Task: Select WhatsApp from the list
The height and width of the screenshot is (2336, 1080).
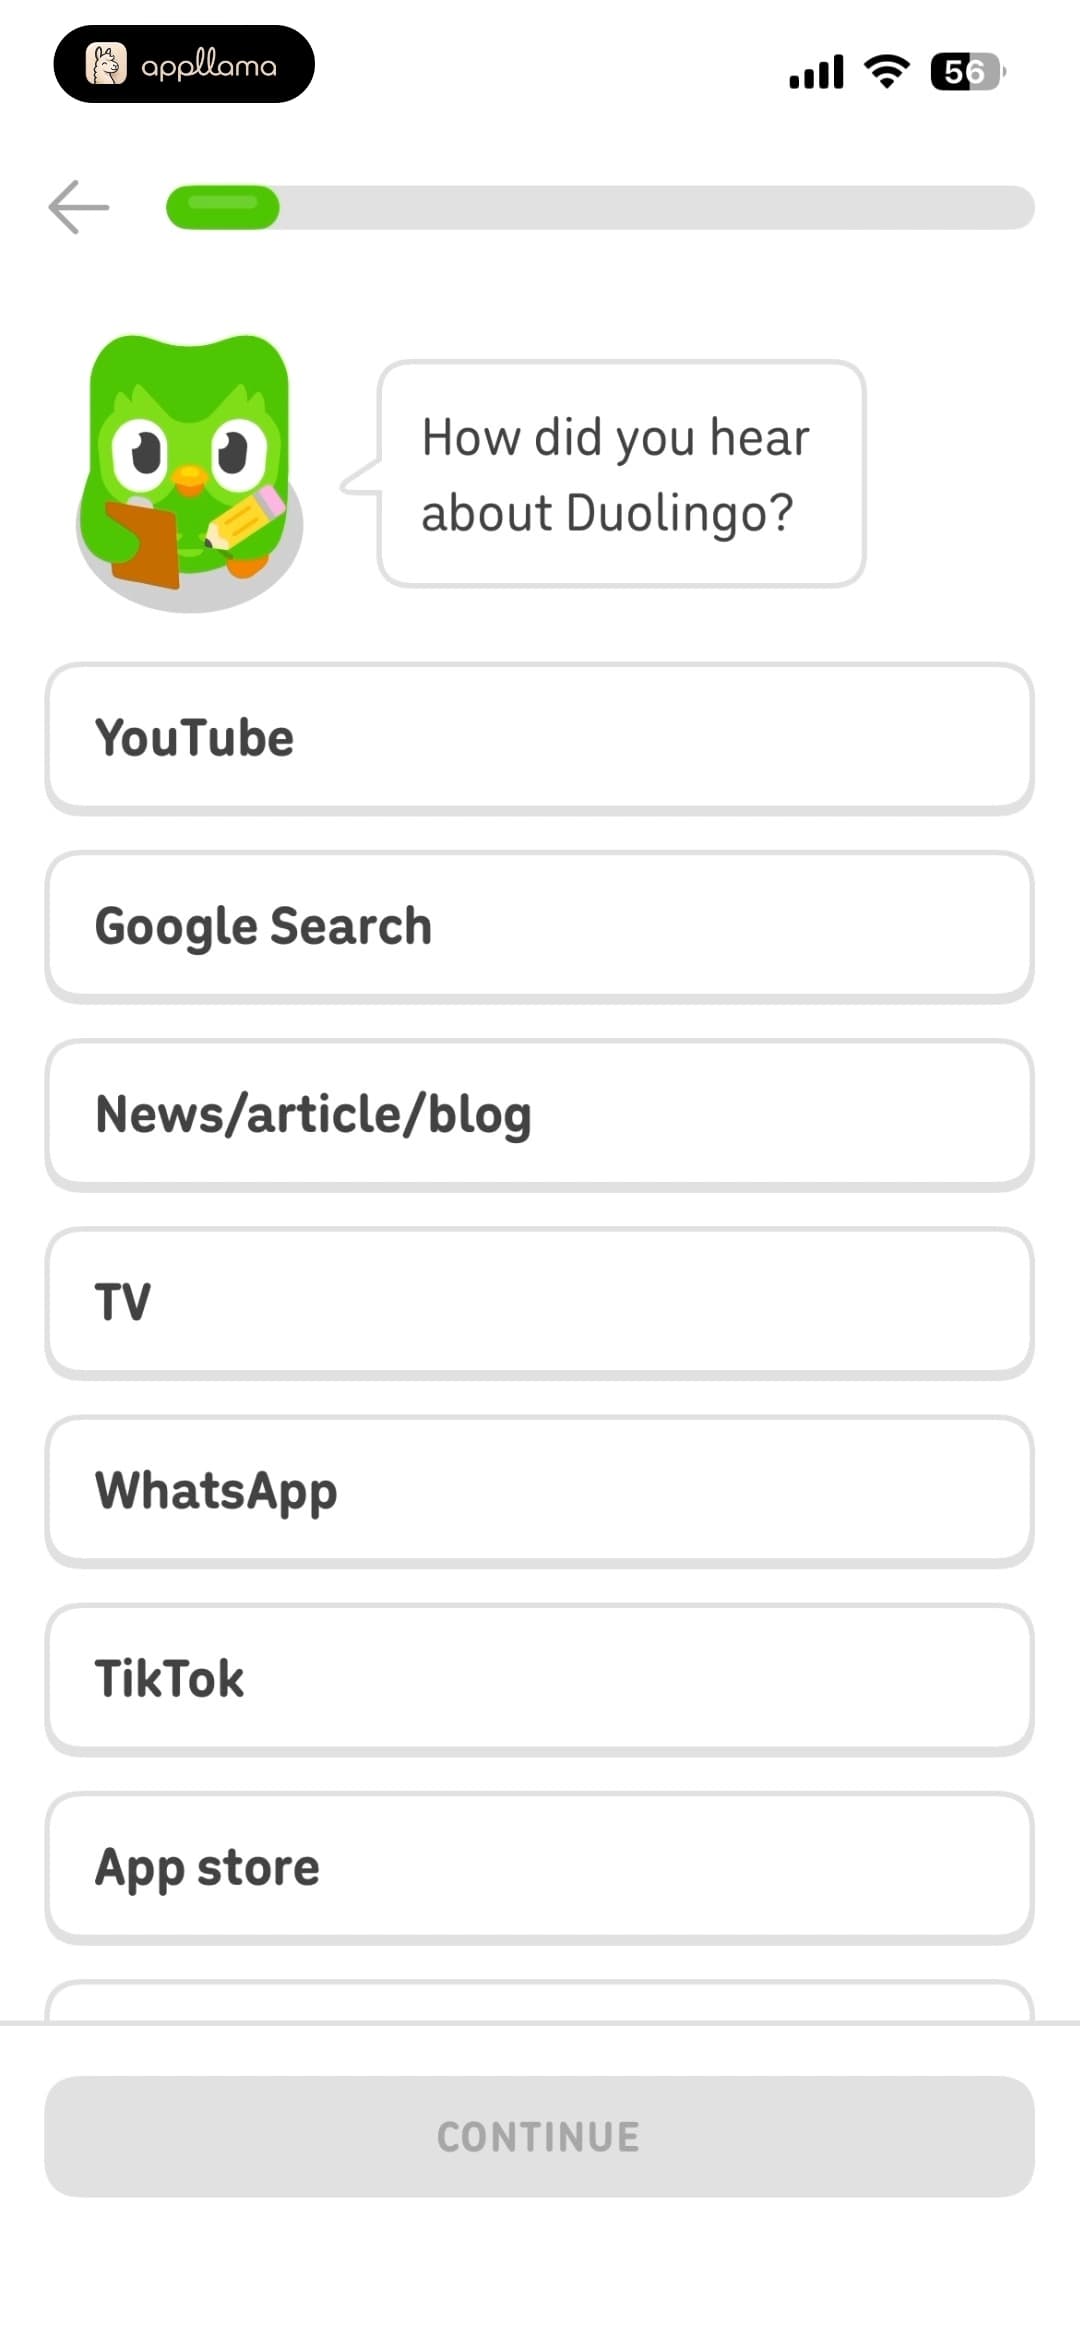Action: [x=540, y=1490]
